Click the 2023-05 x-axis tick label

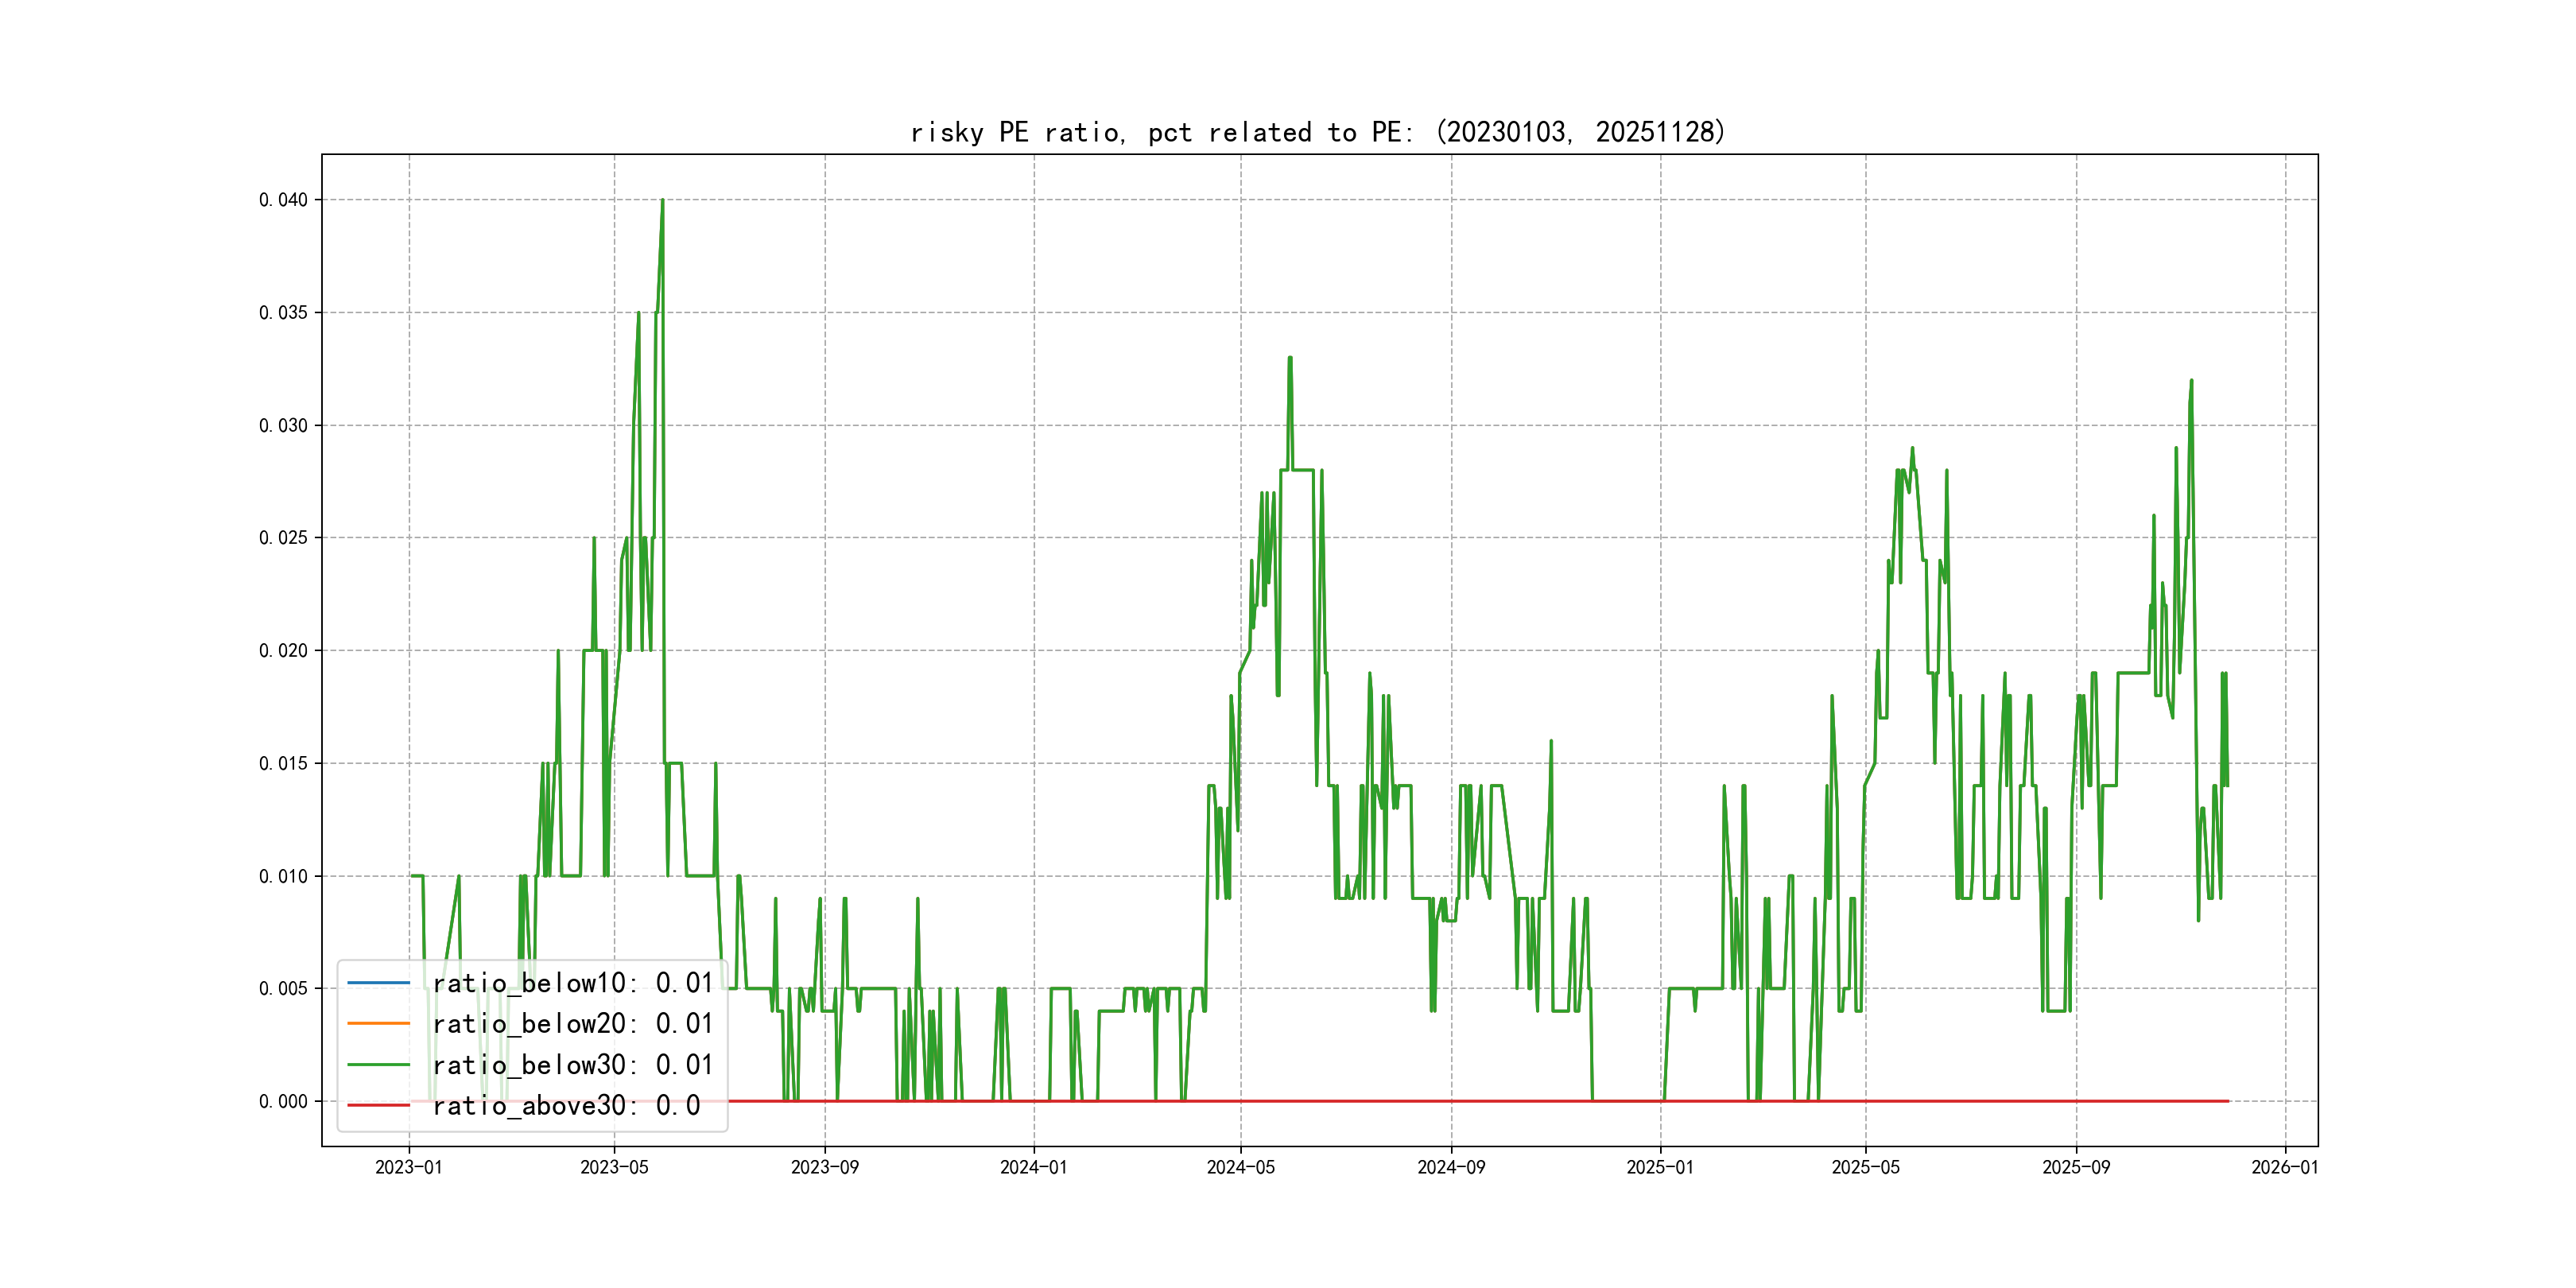[614, 1168]
